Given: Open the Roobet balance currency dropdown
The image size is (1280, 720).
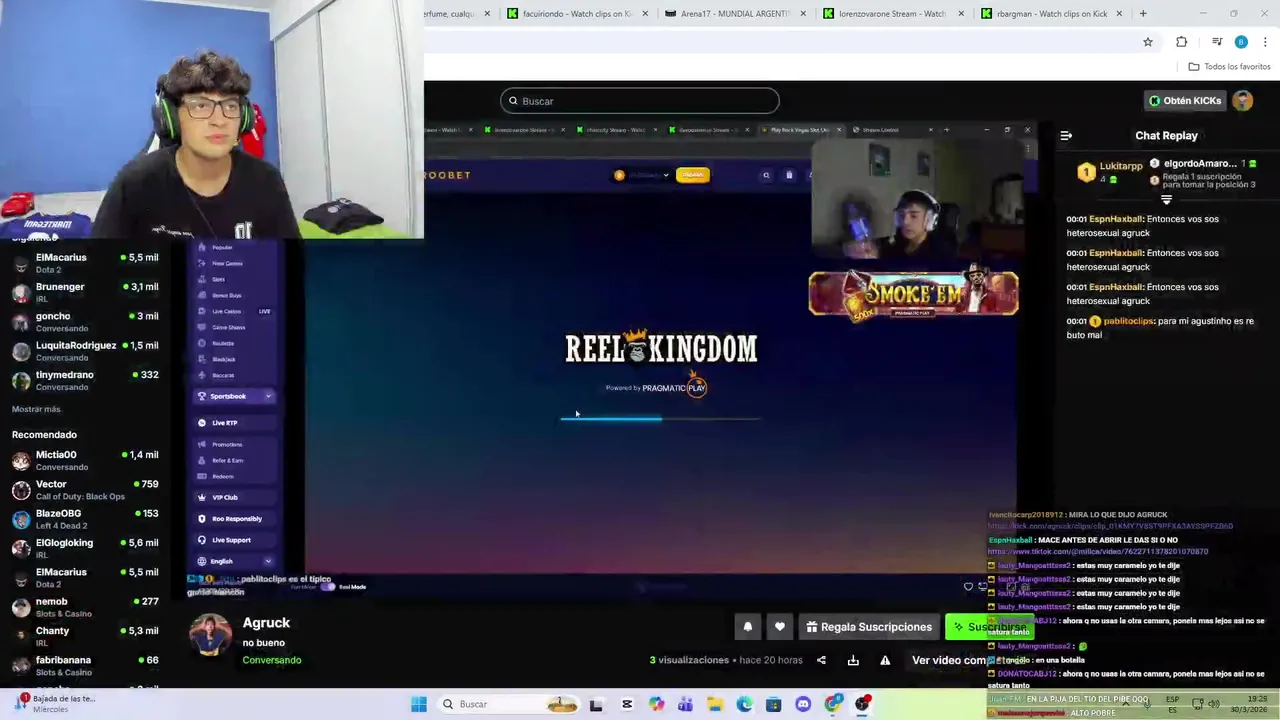Looking at the screenshot, I should (x=642, y=175).
